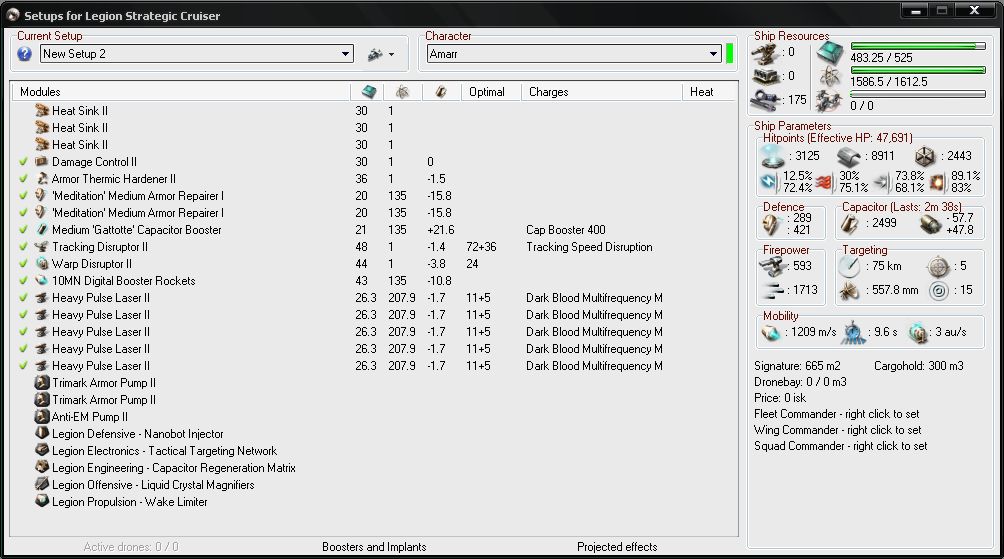Select the Anti-EM Pump II rig icon
Screen dimensions: 1004x559
coord(42,416)
